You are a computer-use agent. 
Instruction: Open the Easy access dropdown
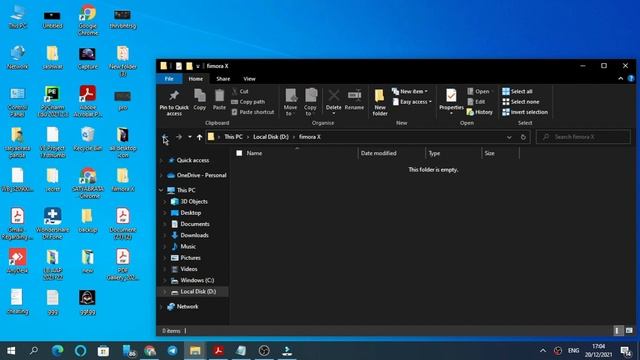pyautogui.click(x=411, y=102)
